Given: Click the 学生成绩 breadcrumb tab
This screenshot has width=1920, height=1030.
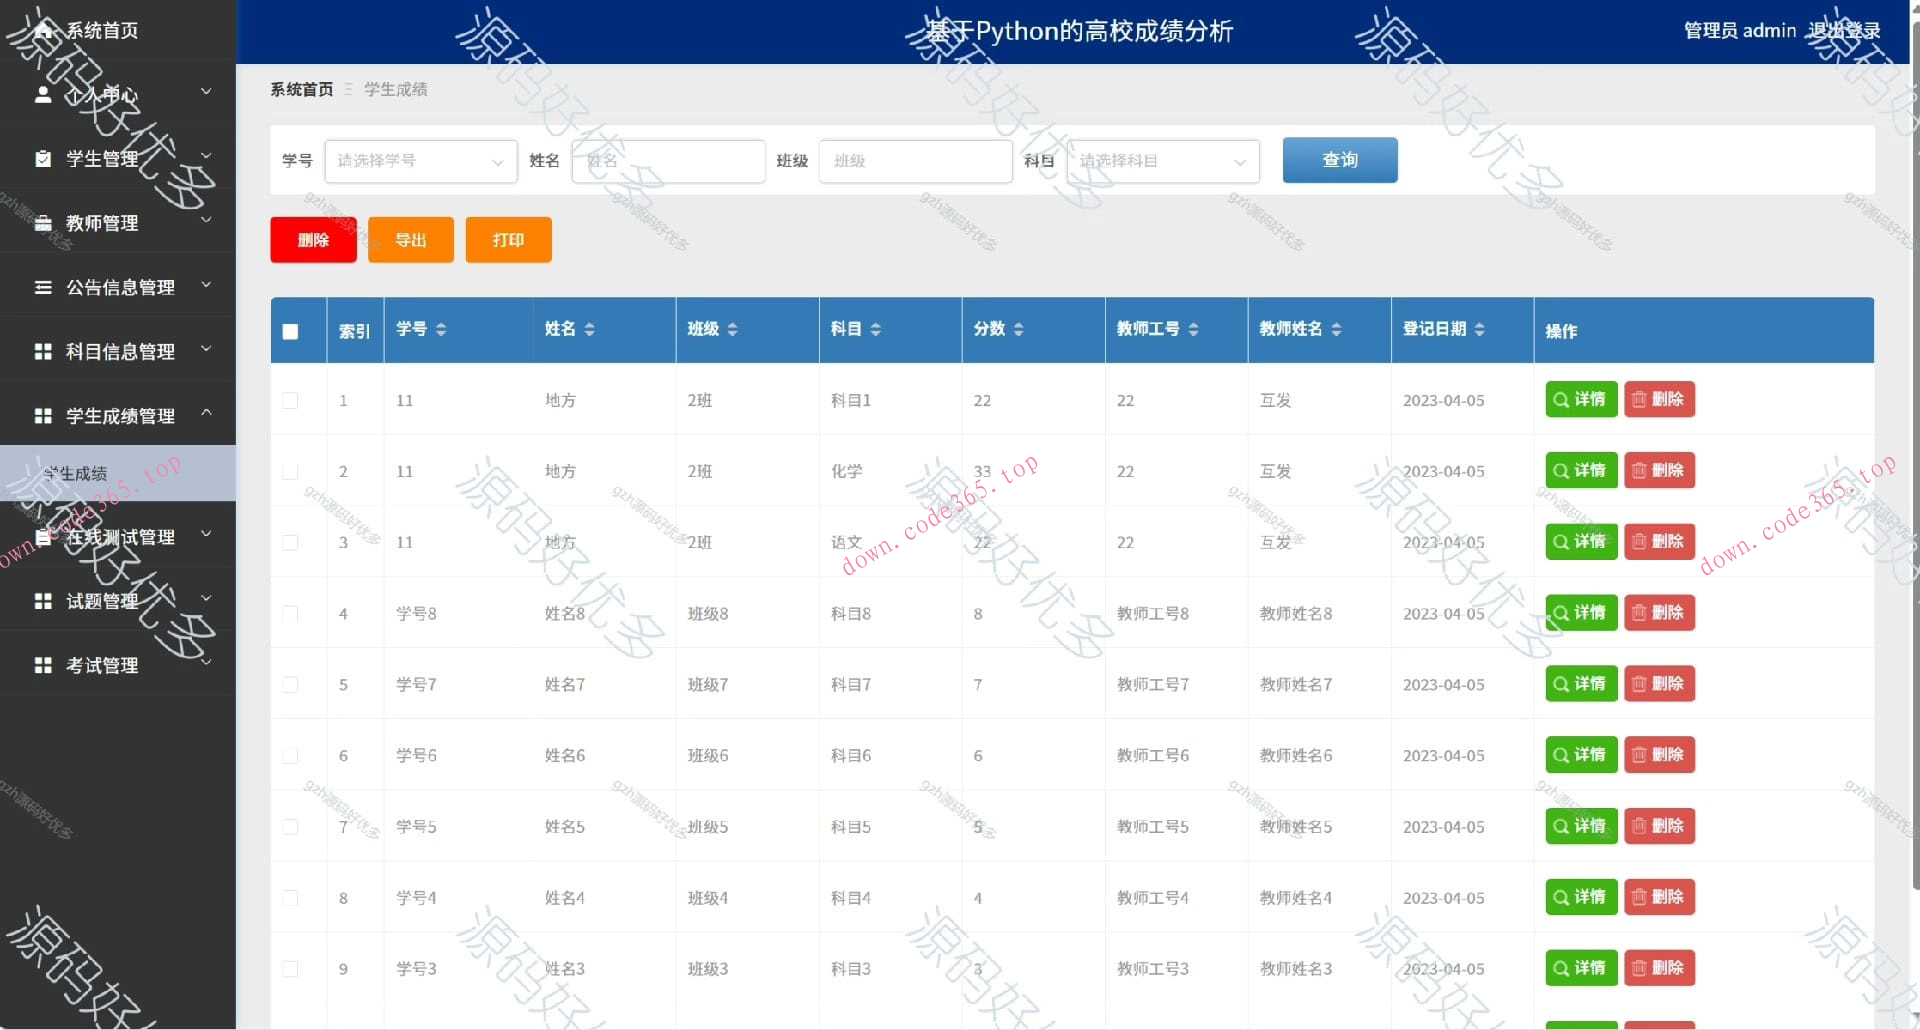Looking at the screenshot, I should pos(395,89).
